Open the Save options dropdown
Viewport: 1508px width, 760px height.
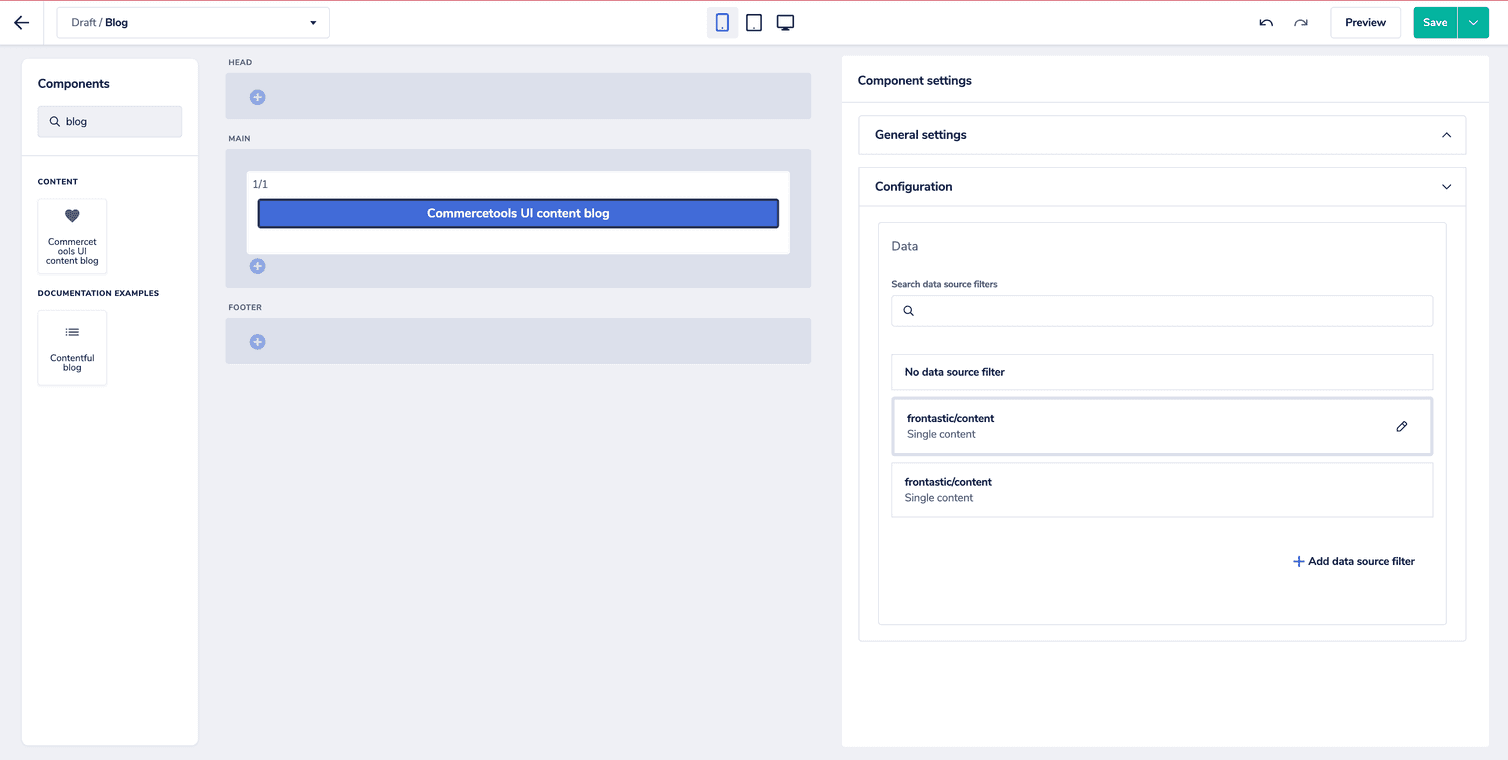point(1472,22)
